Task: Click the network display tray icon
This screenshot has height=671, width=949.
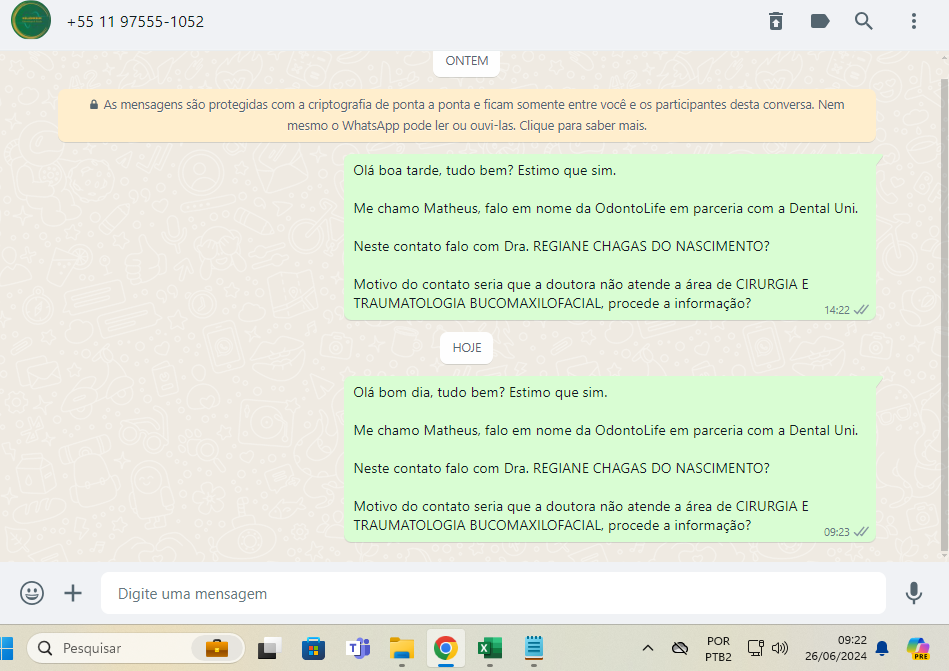Action: click(755, 648)
